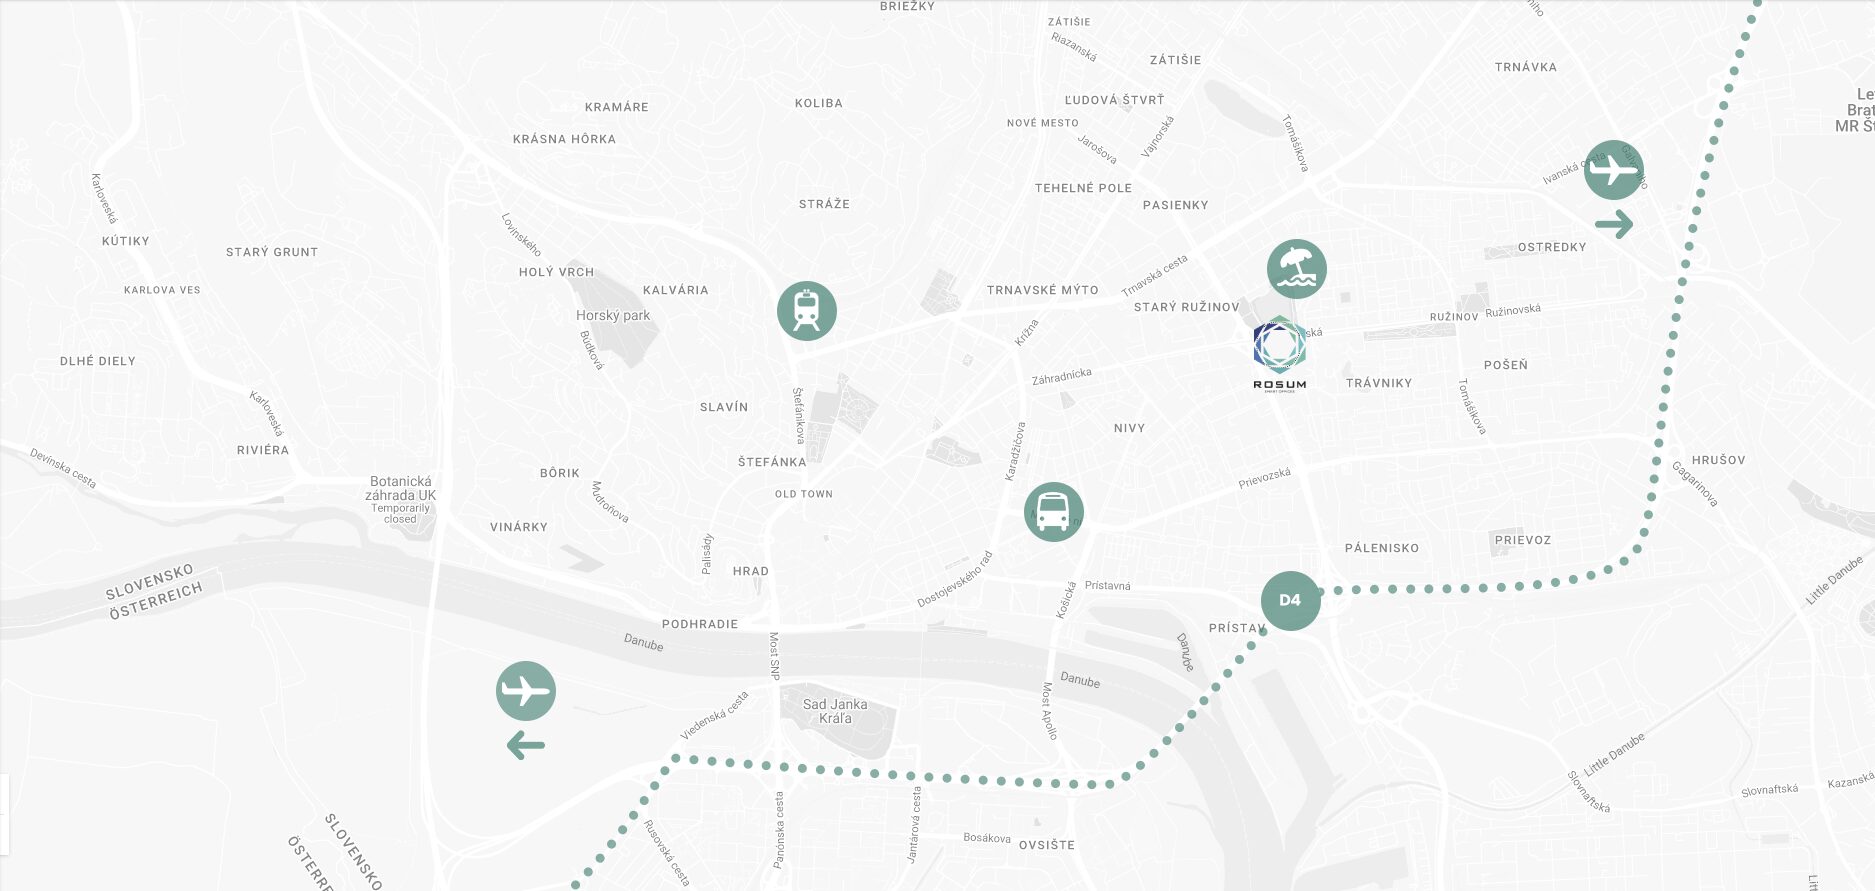This screenshot has width=1875, height=891.
Task: Click the KRAMÁRE district label
Action: click(x=617, y=107)
